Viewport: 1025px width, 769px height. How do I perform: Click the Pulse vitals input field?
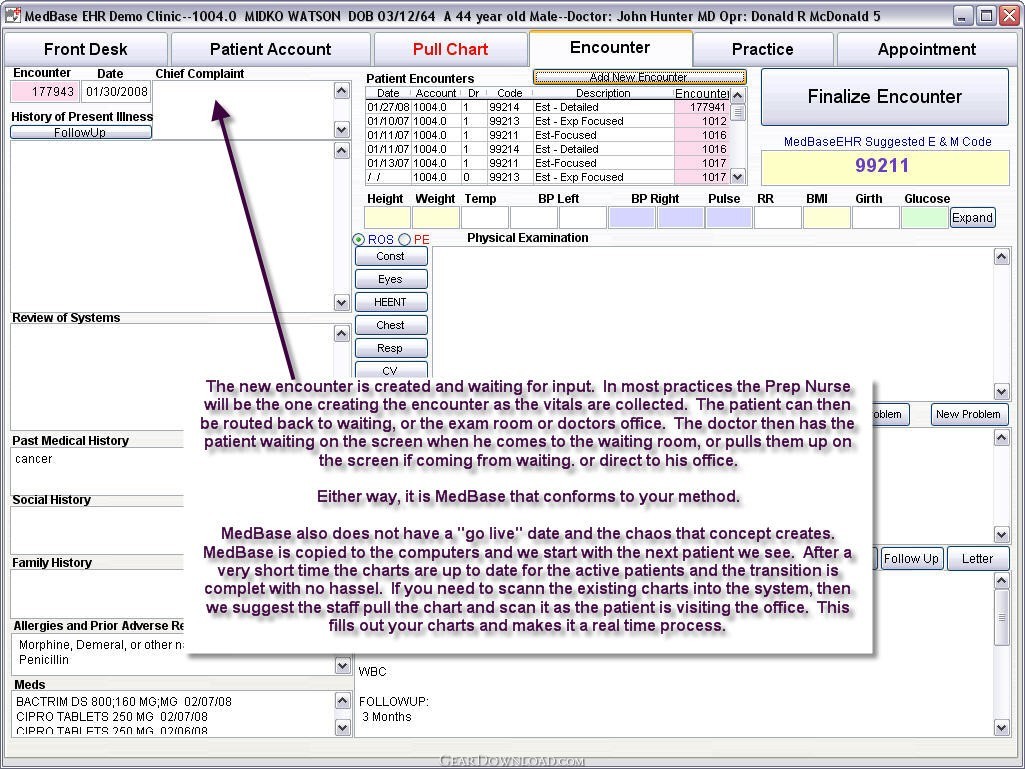tap(729, 218)
